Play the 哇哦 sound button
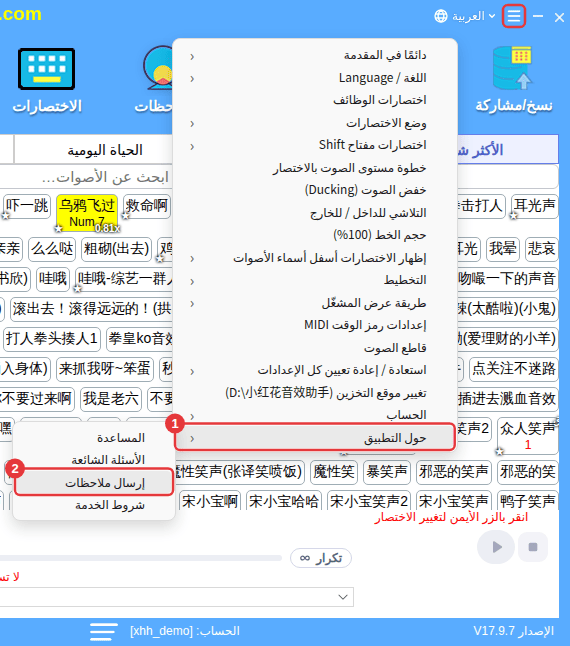Image resolution: width=570 pixels, height=646 pixels. tap(53, 279)
